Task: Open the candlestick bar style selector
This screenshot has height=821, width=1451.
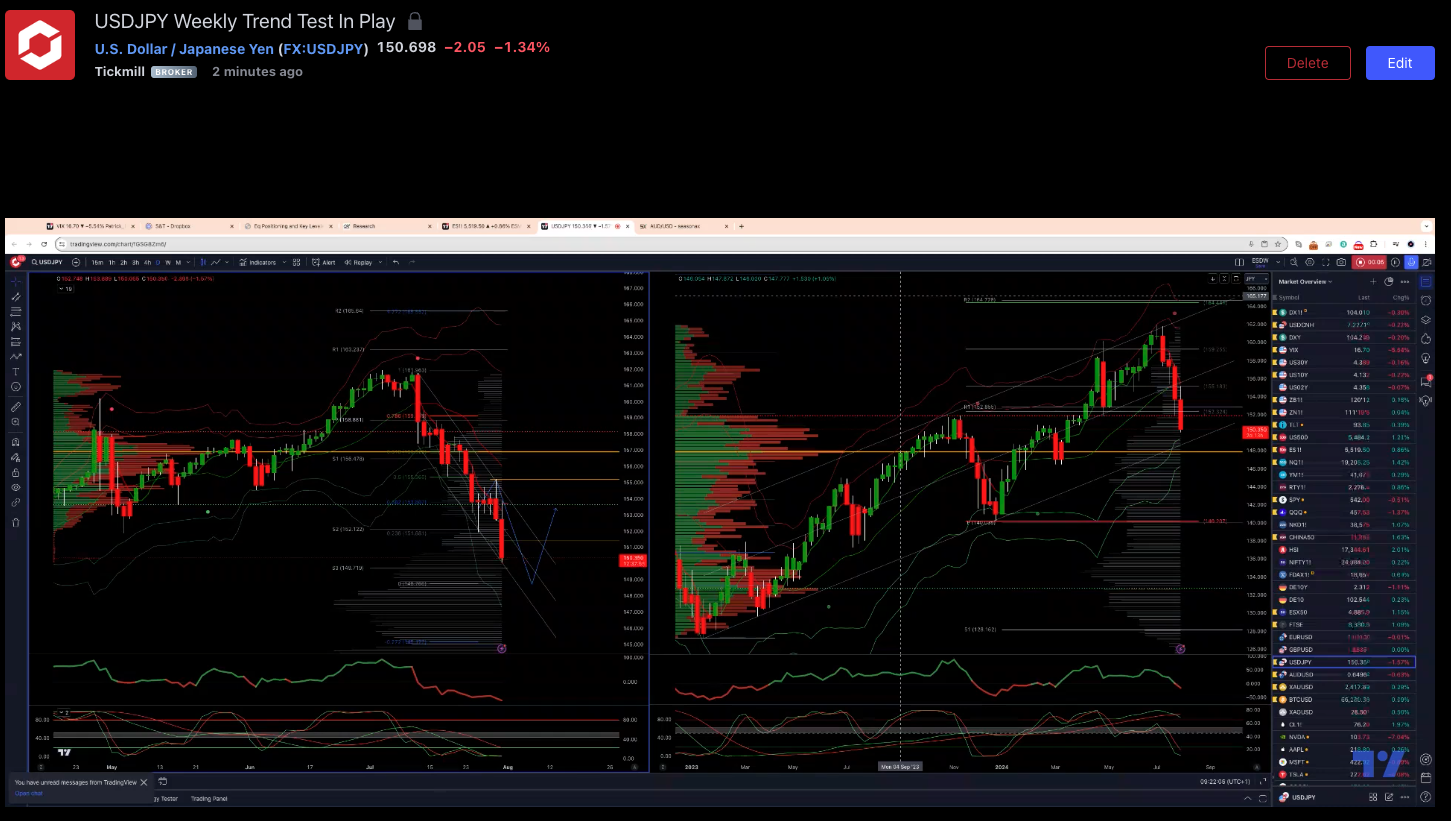Action: (x=203, y=262)
